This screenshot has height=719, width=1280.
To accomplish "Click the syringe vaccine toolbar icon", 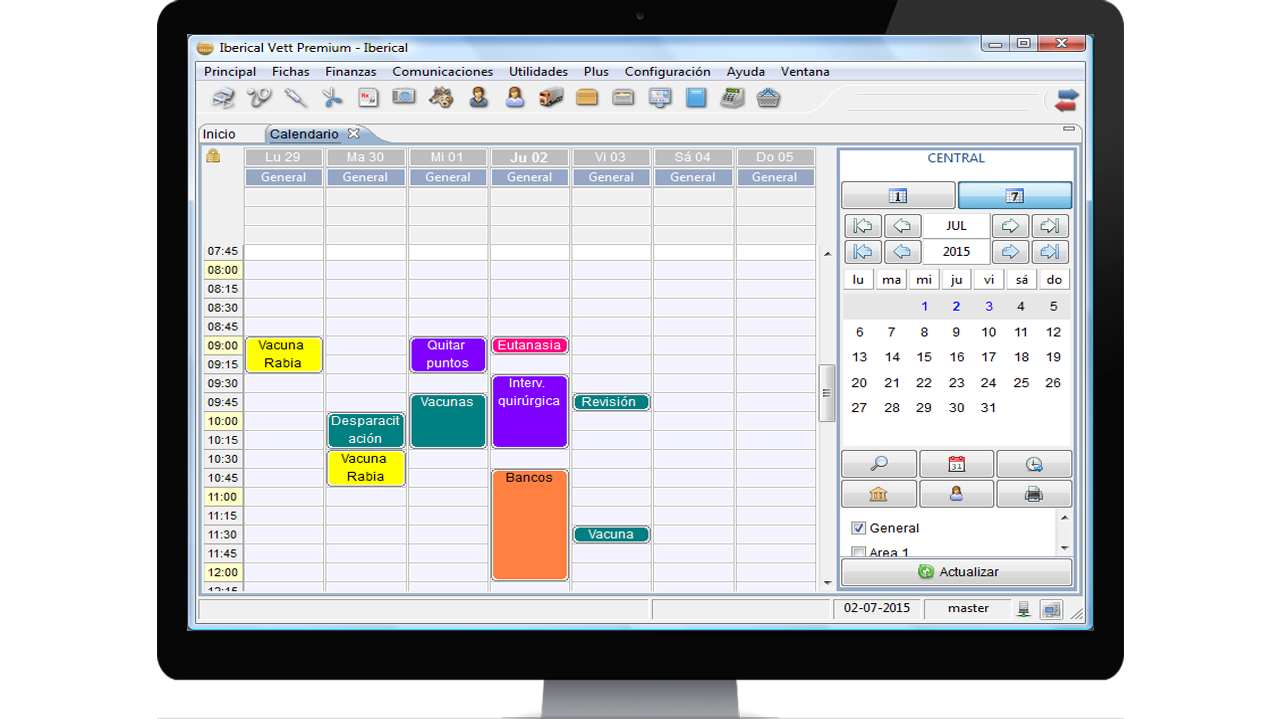I will click(x=295, y=98).
